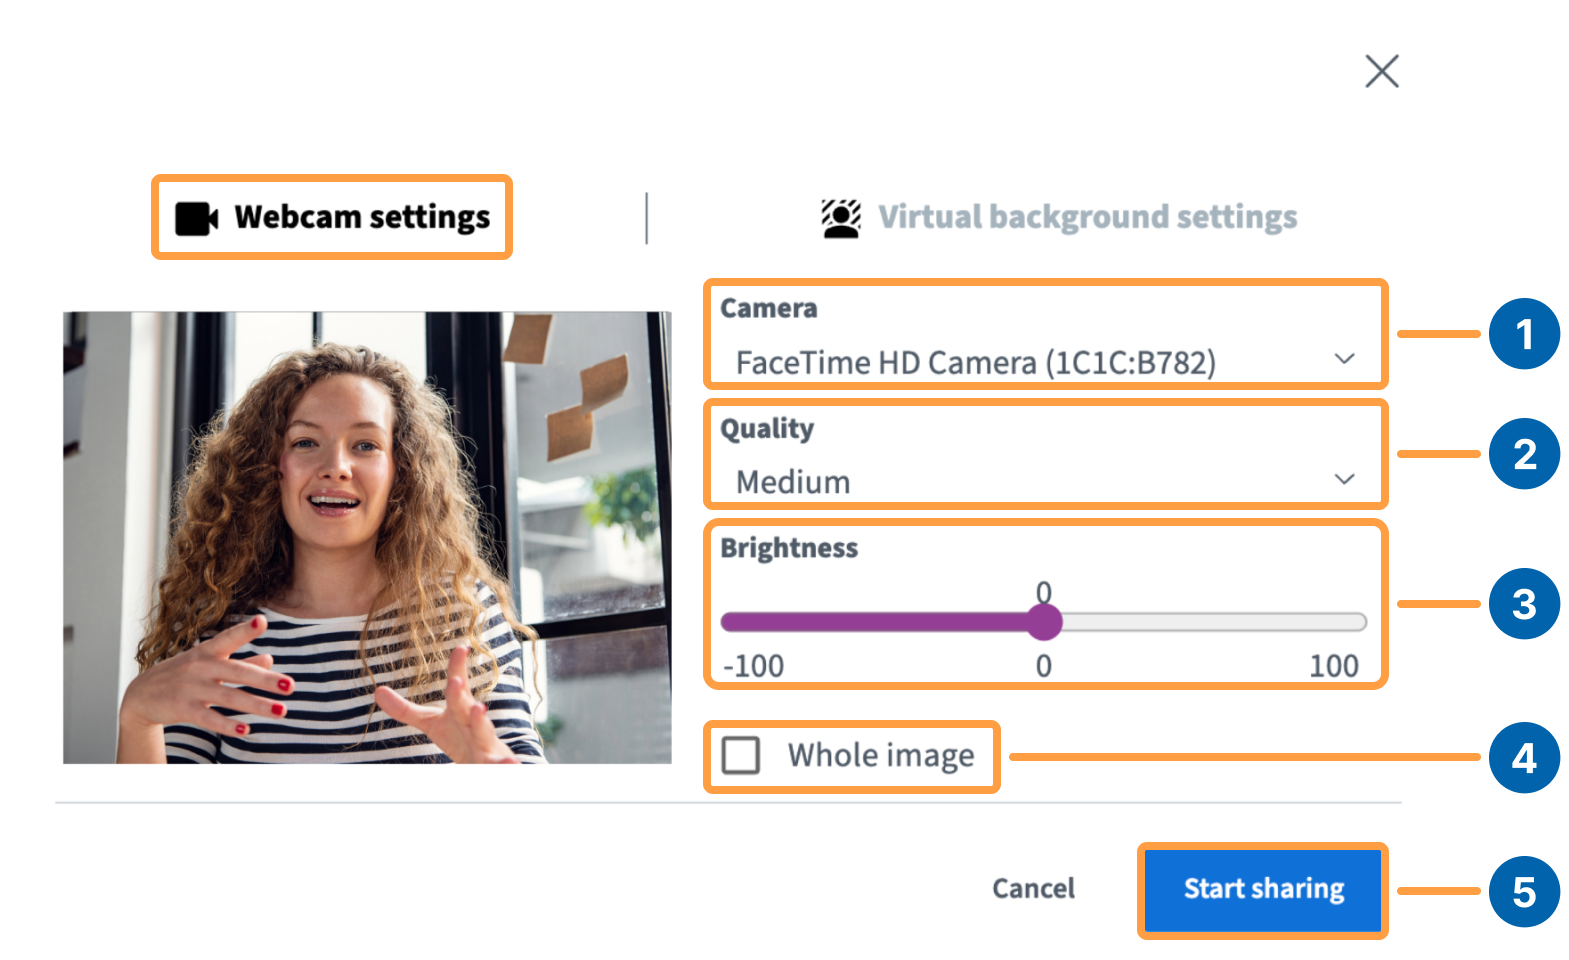Switch to Virtual background settings tab
Screen dimensions: 1569x960
pos(1059,217)
